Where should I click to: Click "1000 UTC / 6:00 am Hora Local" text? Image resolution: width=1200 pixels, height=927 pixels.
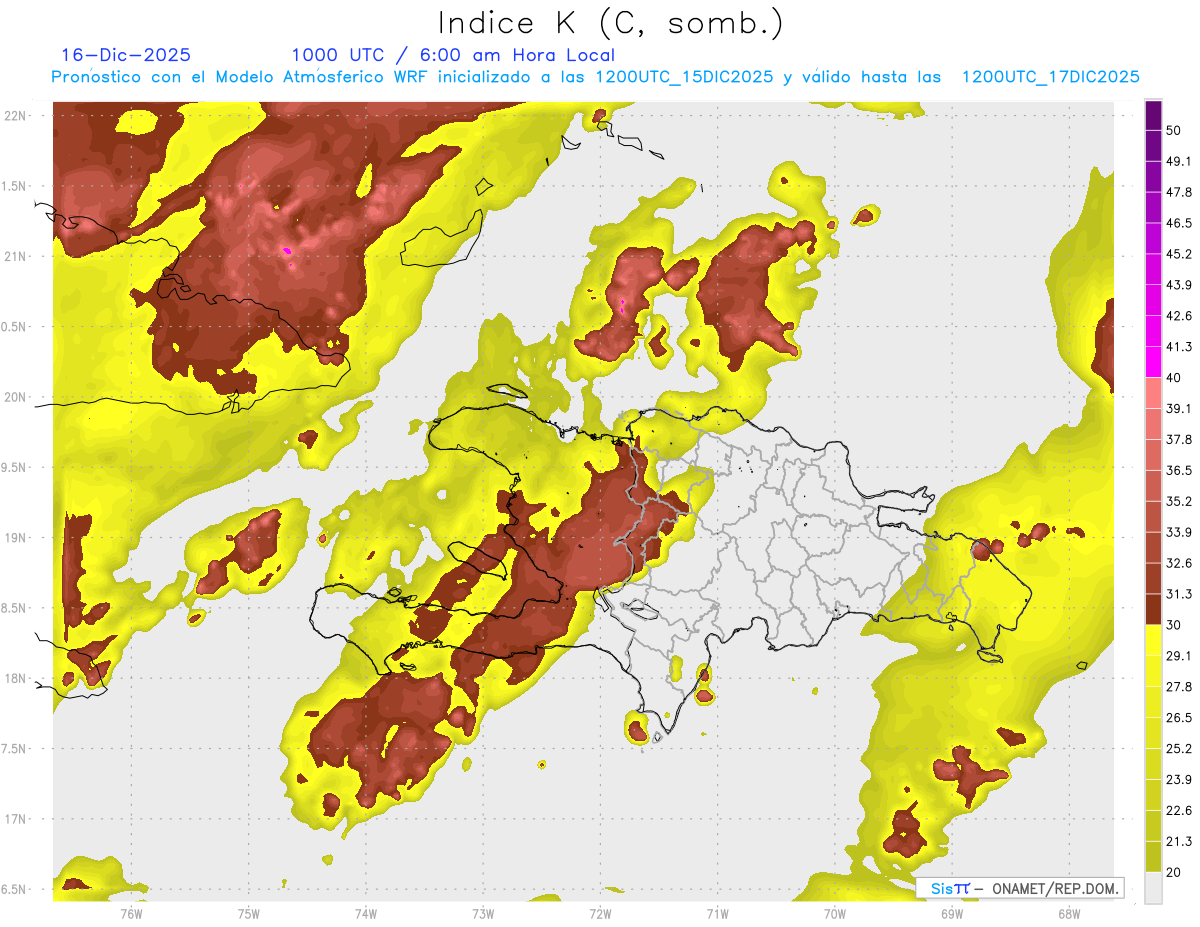[x=453, y=55]
